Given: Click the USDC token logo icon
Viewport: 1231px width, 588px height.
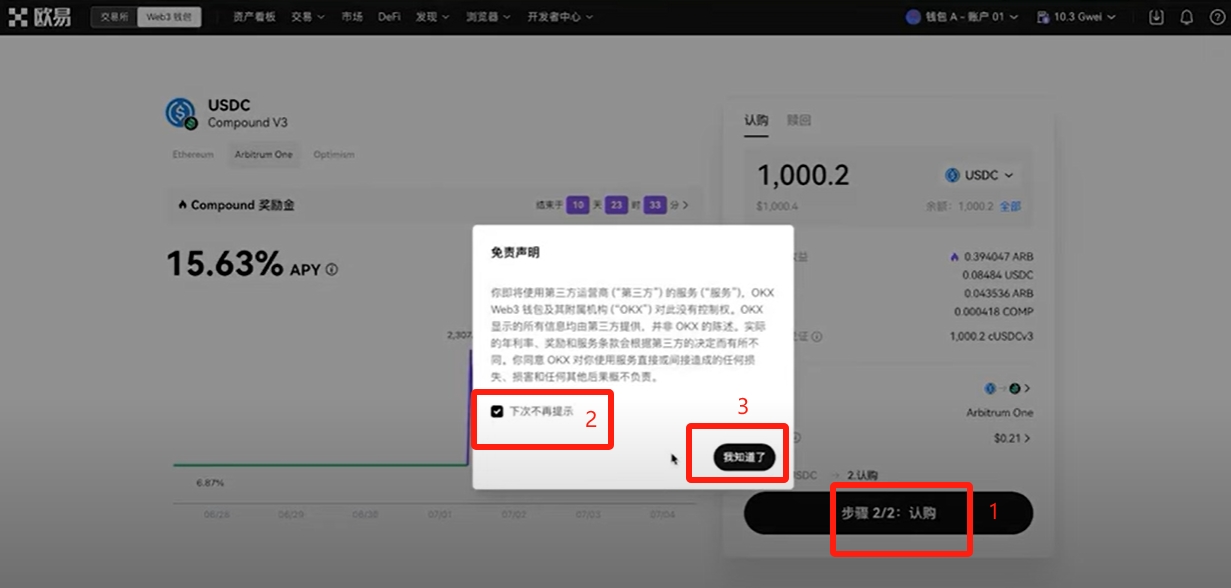Looking at the screenshot, I should [181, 113].
